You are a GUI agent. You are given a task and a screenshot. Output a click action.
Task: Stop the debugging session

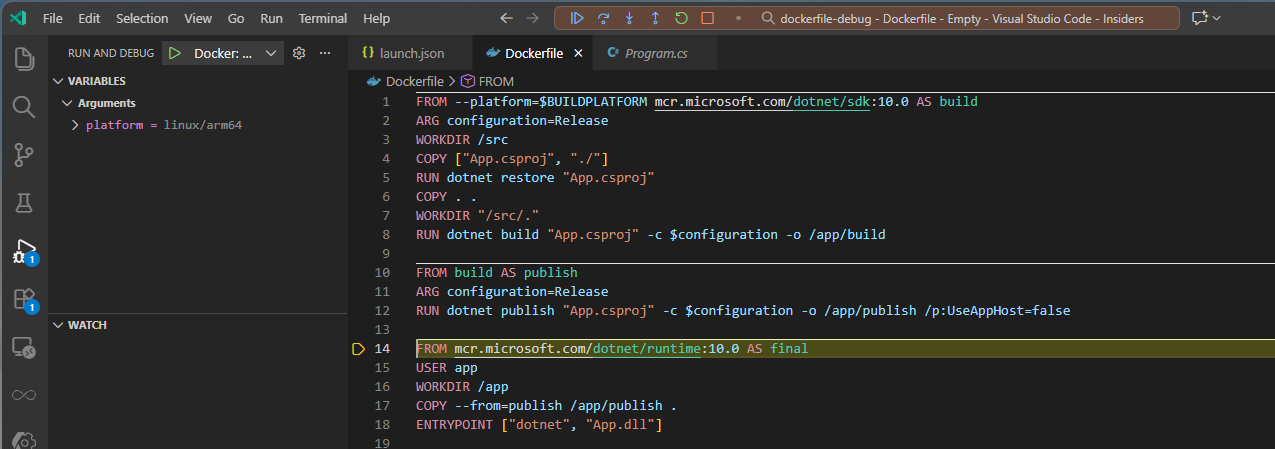[x=707, y=18]
